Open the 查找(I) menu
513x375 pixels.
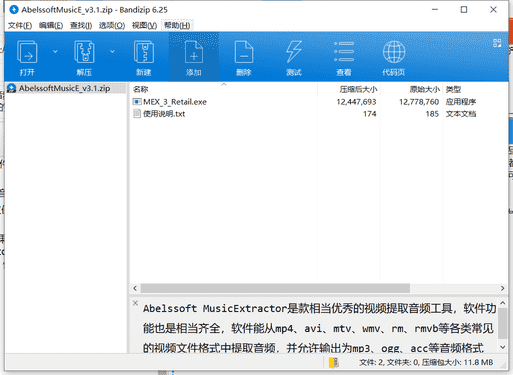[81, 25]
